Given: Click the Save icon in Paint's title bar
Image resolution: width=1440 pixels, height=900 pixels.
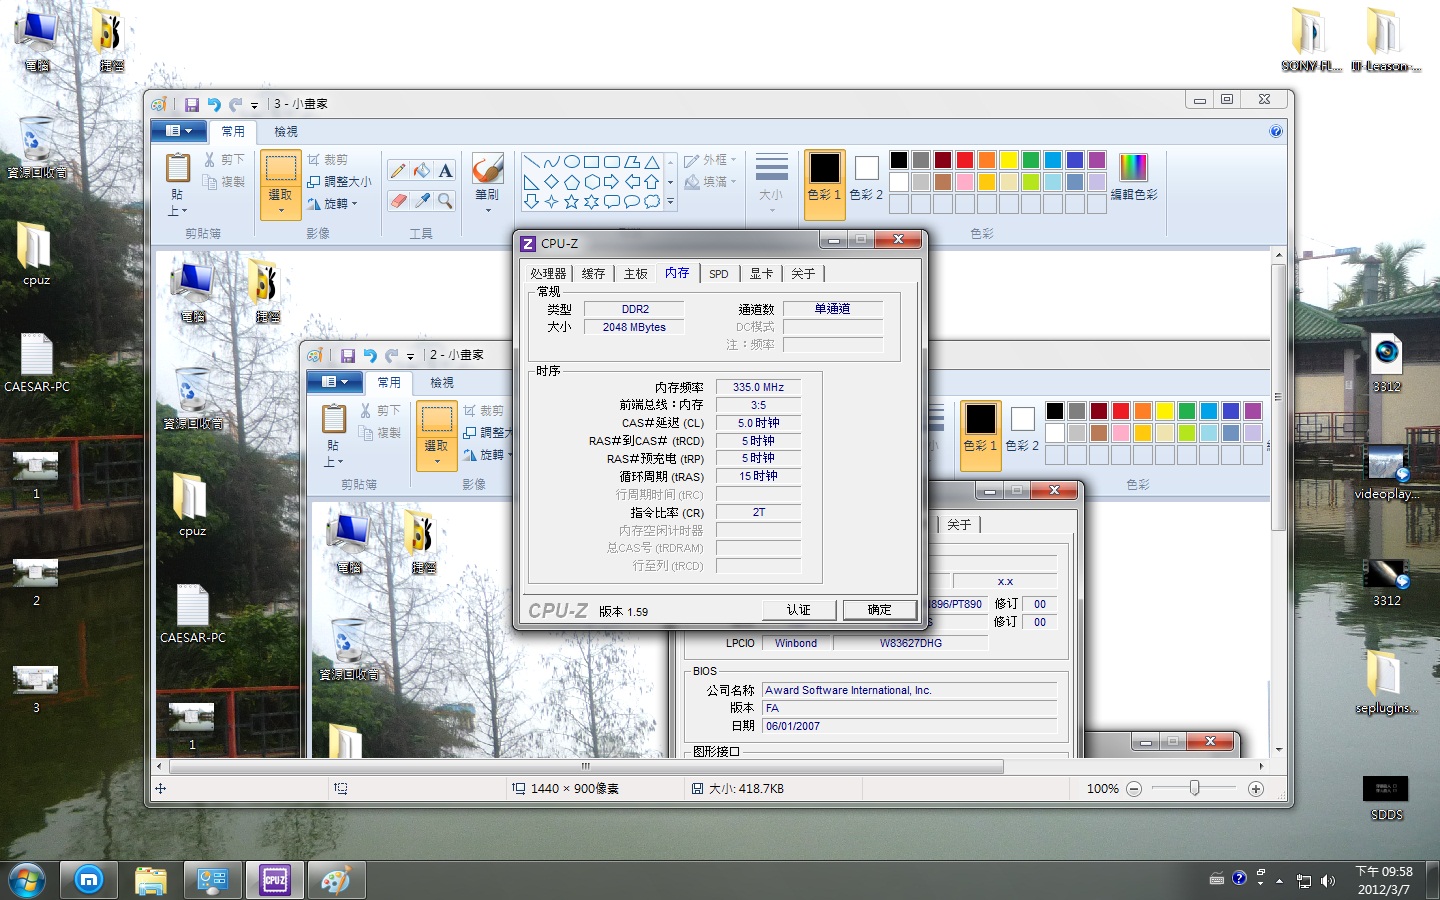Looking at the screenshot, I should coord(191,104).
